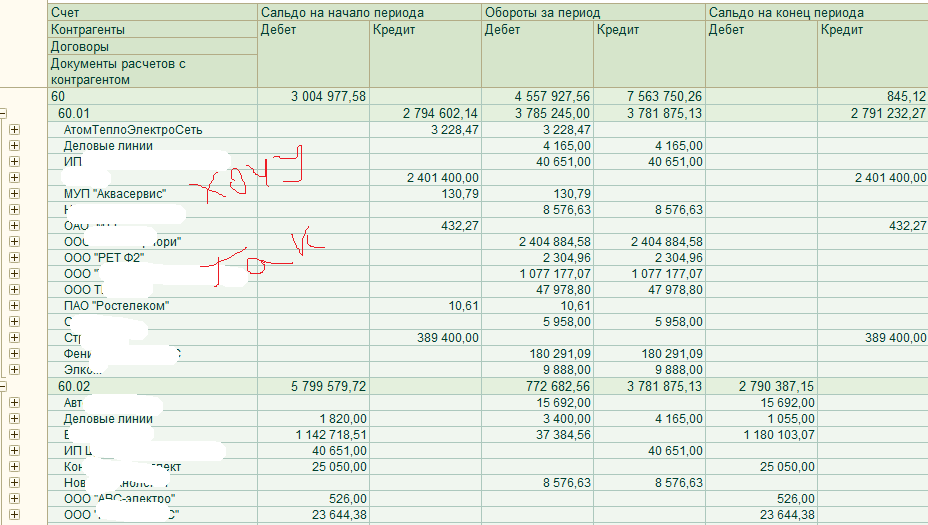
Task: Expand Деловые линии under account 60.01
Action: click(14, 146)
